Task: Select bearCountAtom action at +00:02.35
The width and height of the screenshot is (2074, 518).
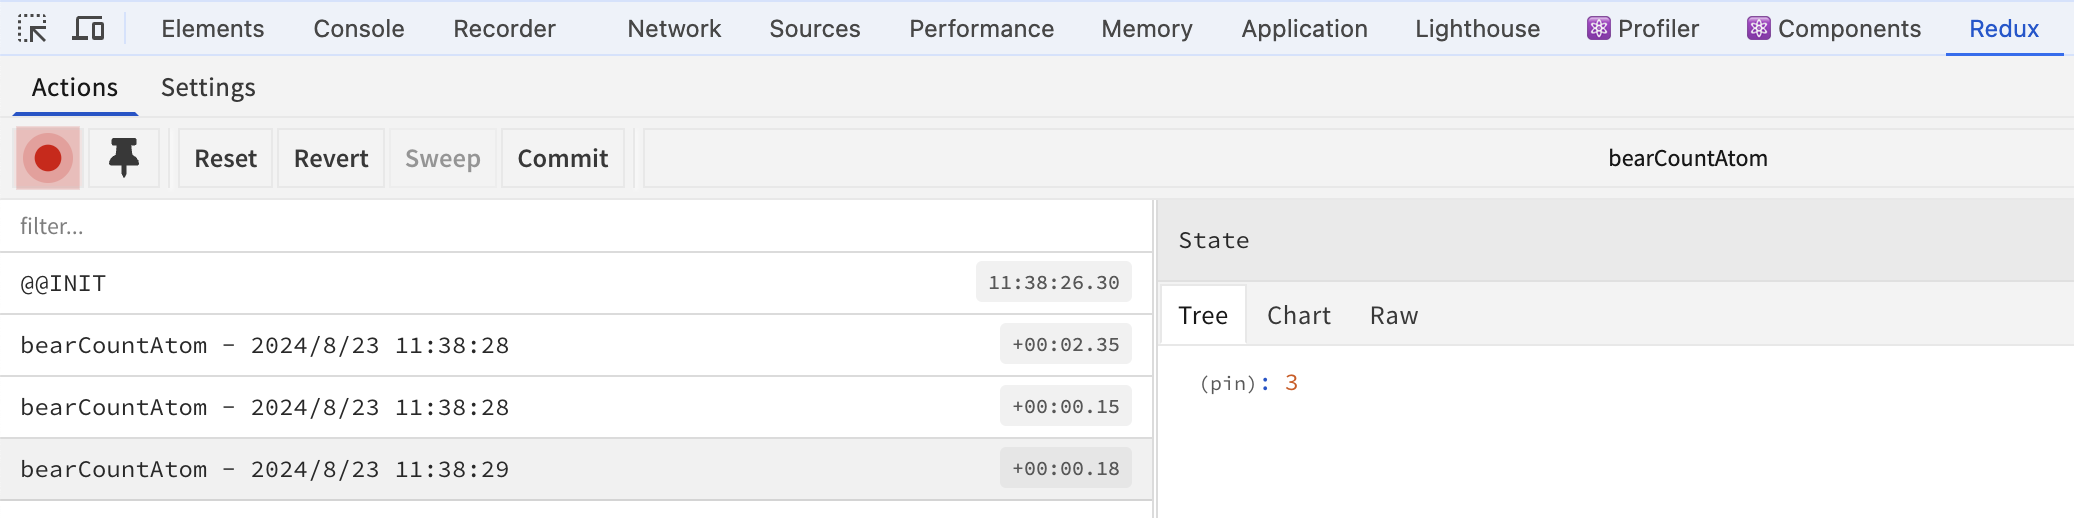Action: point(576,345)
